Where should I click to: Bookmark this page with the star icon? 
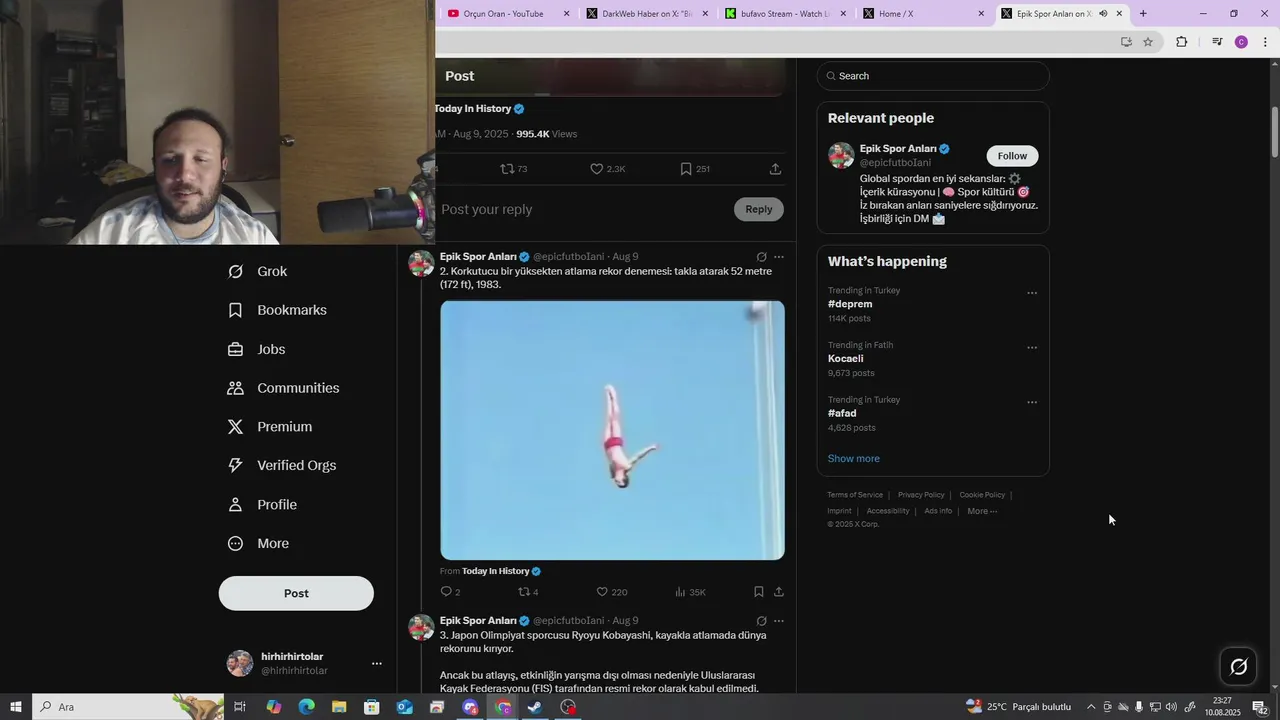(1148, 42)
